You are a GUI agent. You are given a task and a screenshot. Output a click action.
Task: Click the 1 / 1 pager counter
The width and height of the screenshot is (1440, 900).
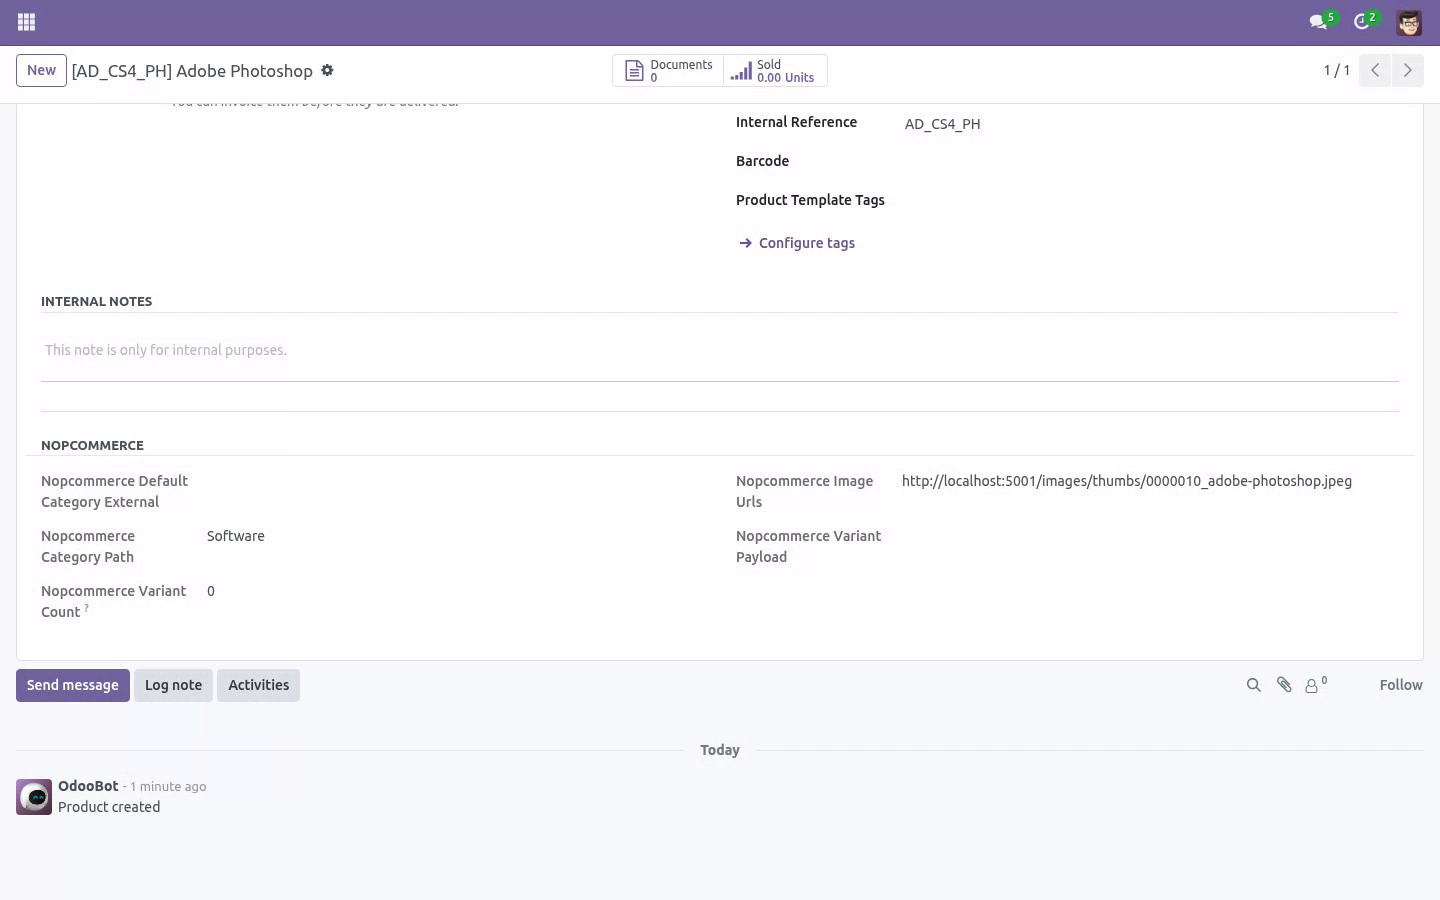[x=1337, y=70]
